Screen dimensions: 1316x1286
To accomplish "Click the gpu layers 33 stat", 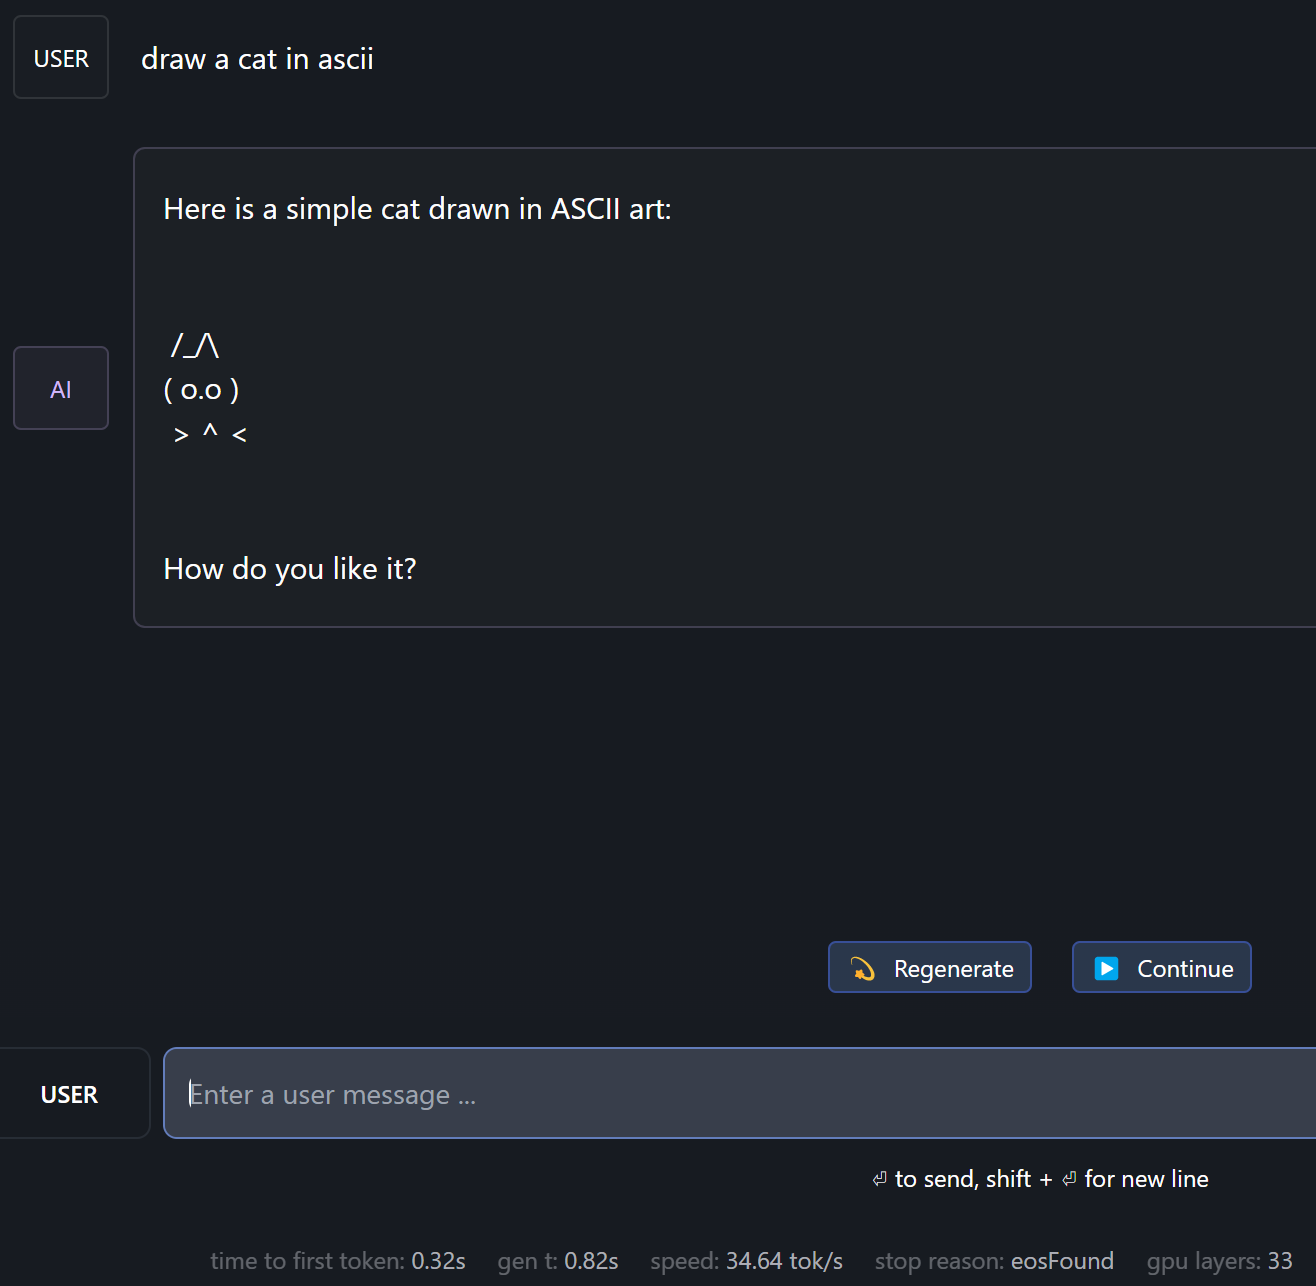I will 1219,1260.
